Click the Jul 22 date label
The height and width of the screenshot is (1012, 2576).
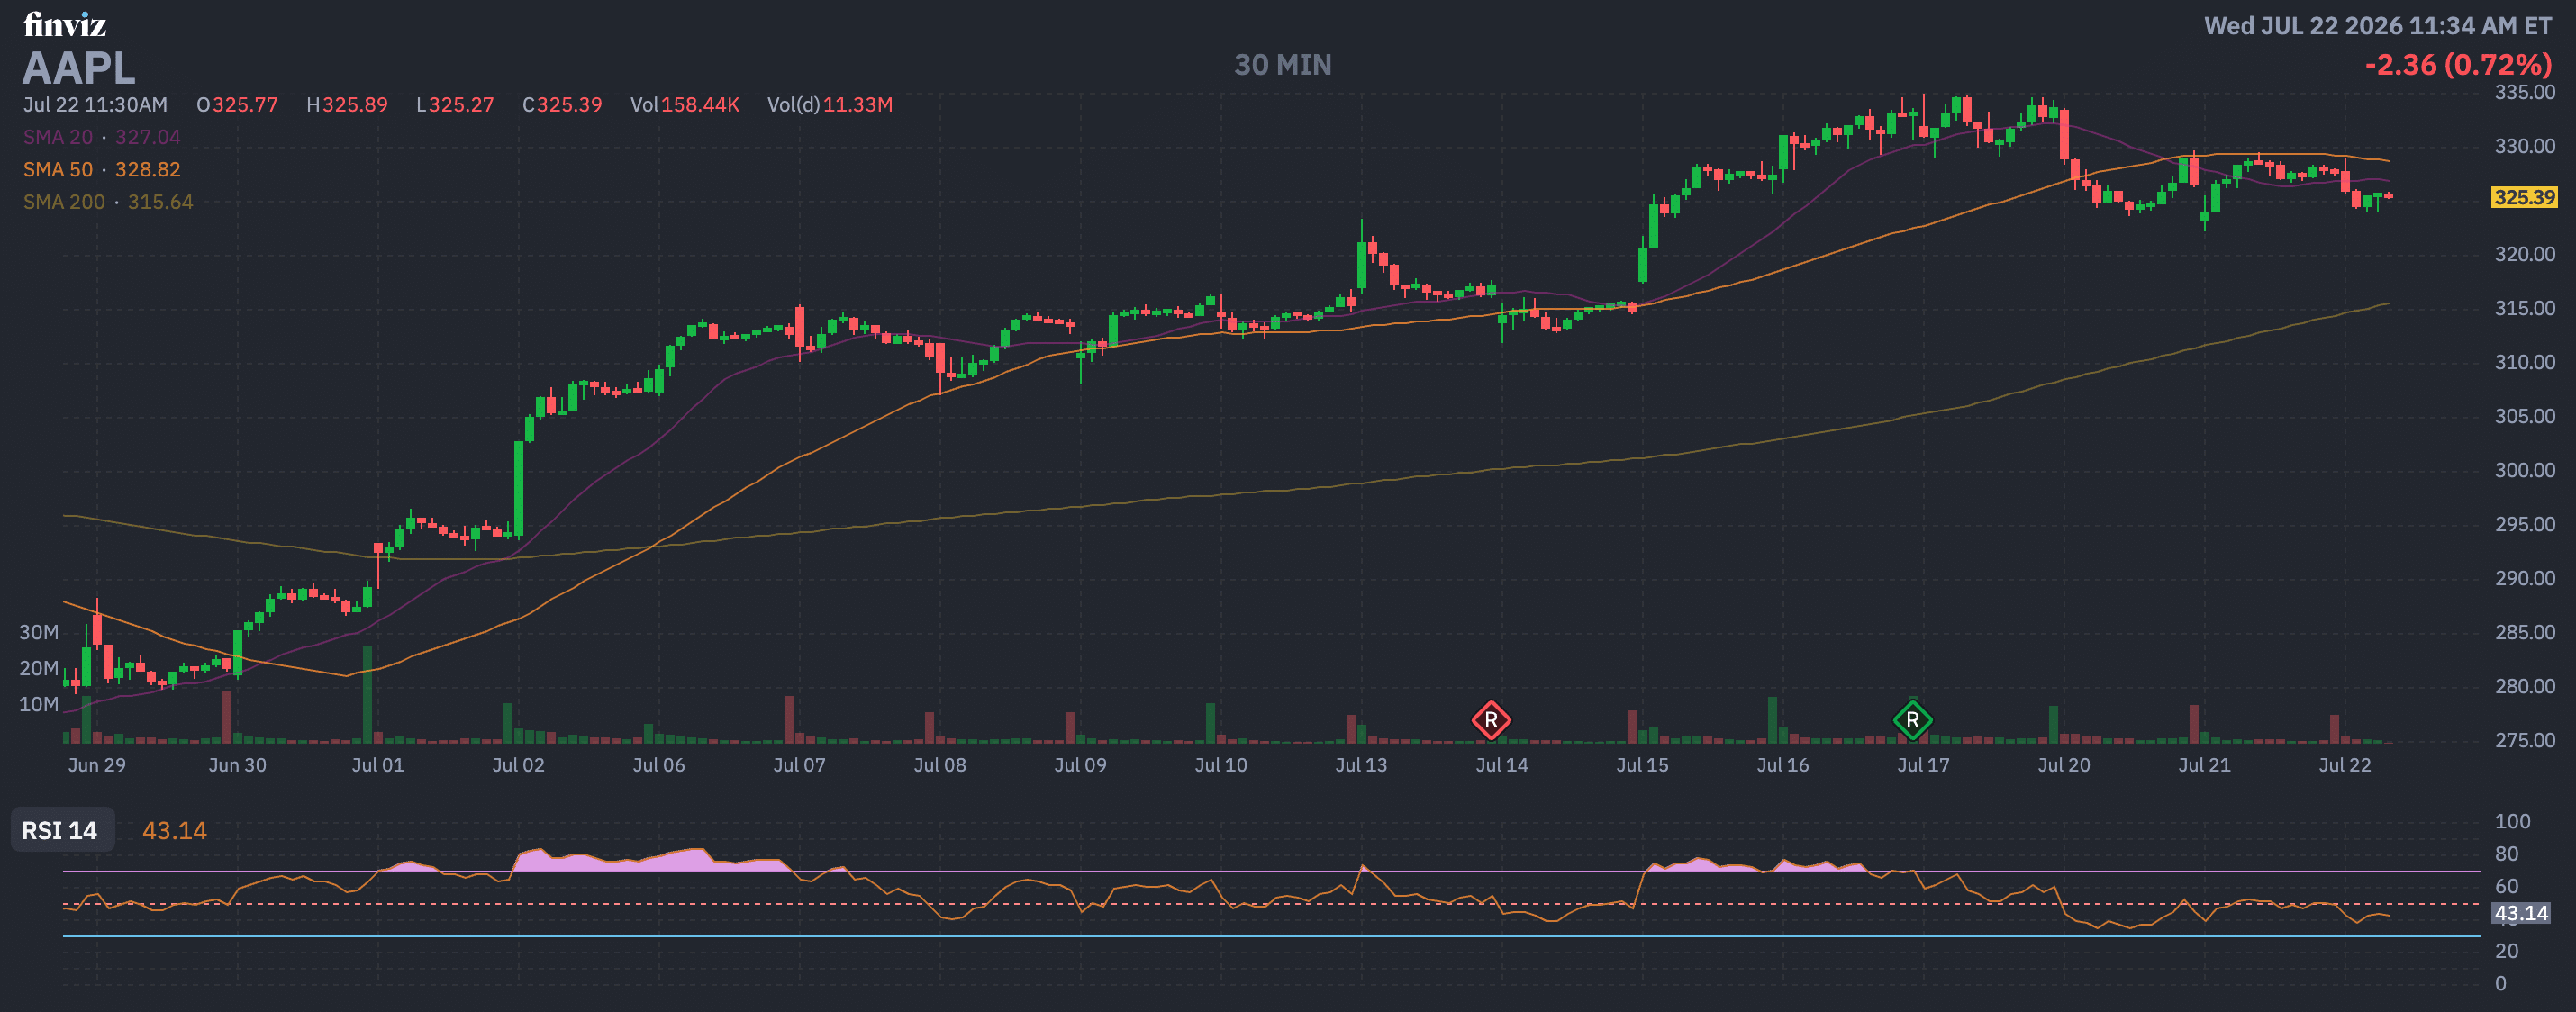click(x=2345, y=765)
